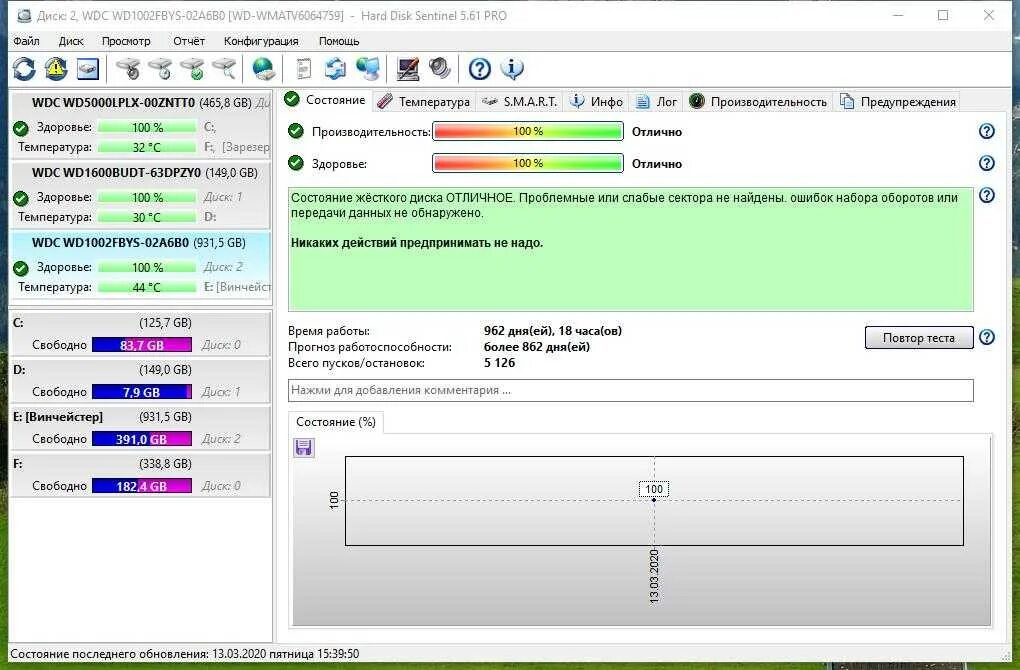Click the disk with clock test icon

click(160, 68)
